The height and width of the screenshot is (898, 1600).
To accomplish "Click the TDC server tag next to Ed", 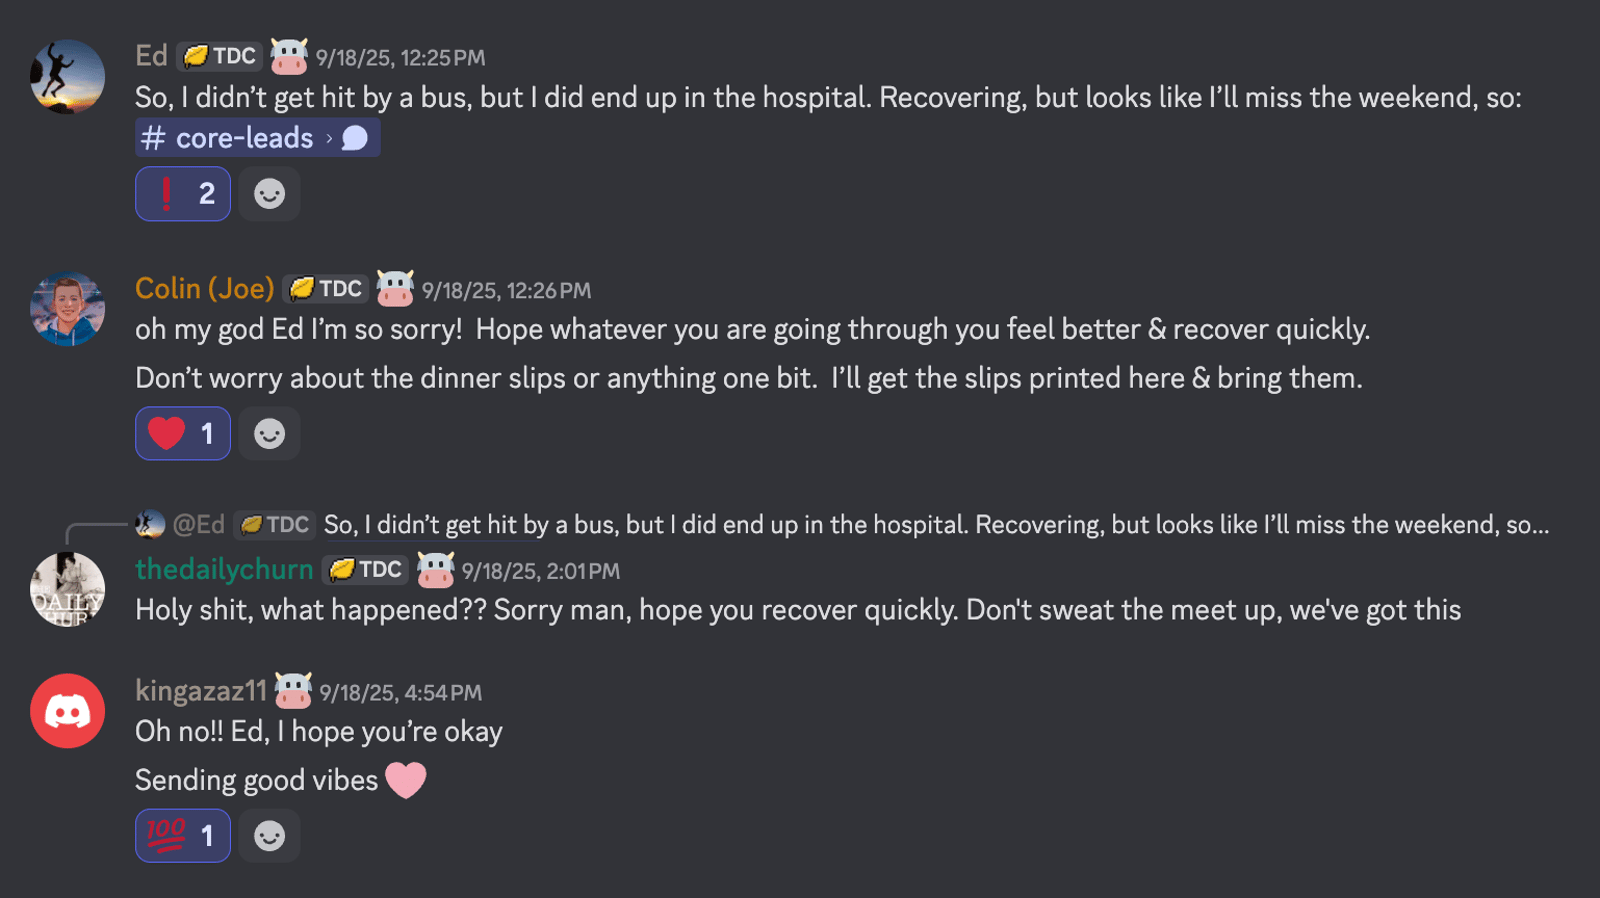I will point(220,57).
